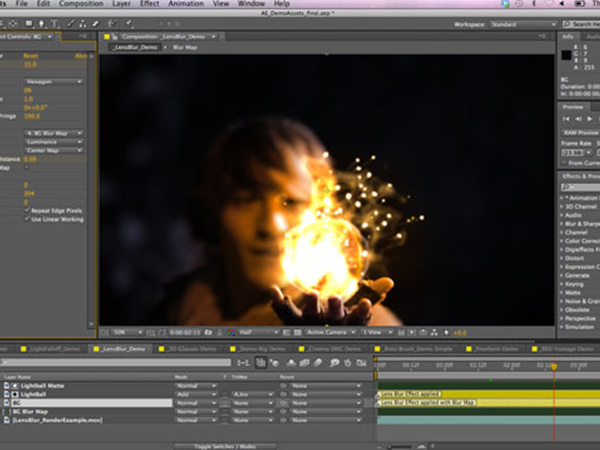The height and width of the screenshot is (450, 600).
Task: Click the RAM Preview button
Action: (x=580, y=132)
